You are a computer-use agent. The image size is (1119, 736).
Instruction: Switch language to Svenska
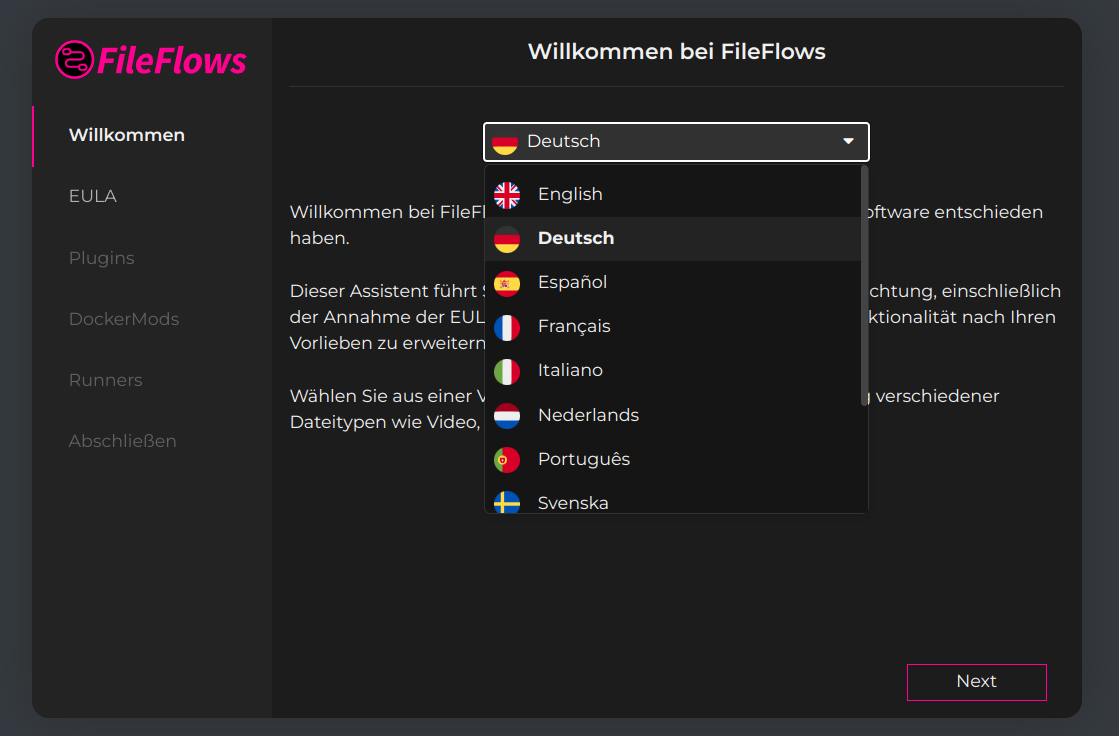point(673,498)
